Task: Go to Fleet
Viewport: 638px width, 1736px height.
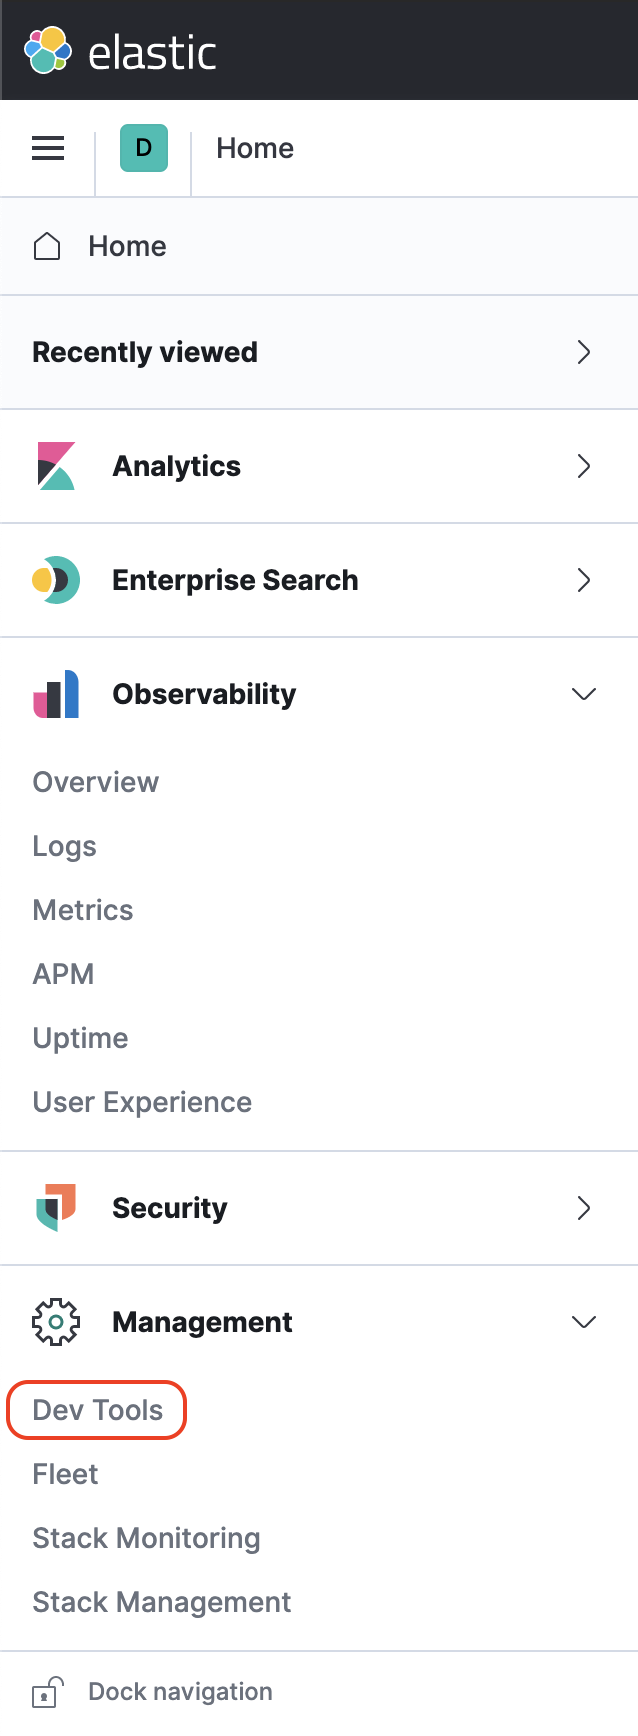Action: (64, 1473)
